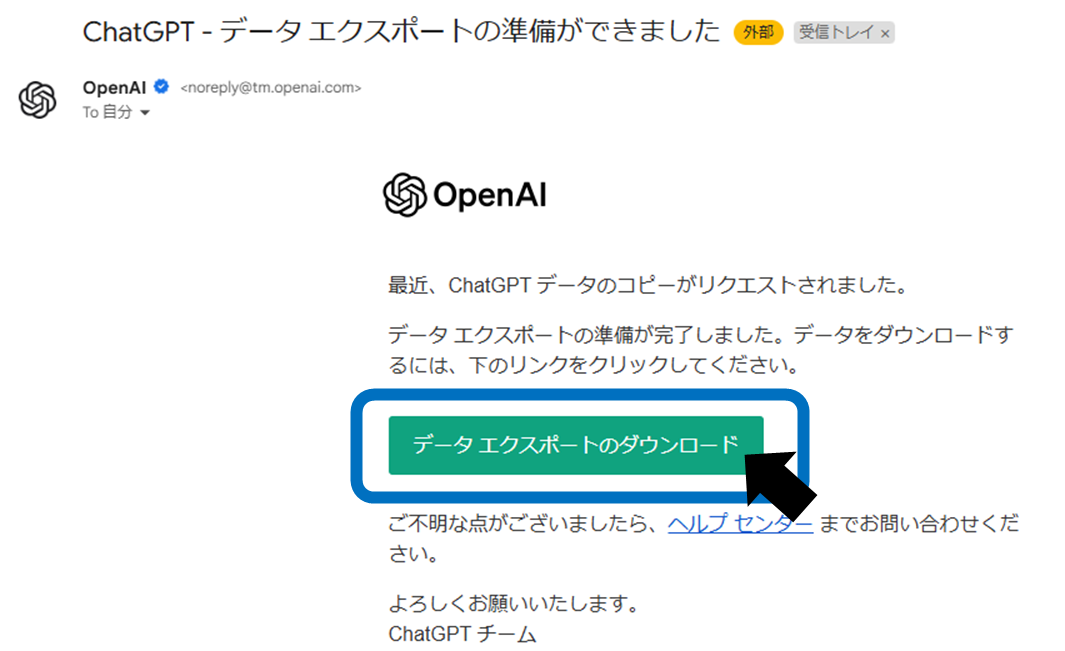Image resolution: width=1065 pixels, height=651 pixels.
Task: Select the 受信トレイ label text
Action: pyautogui.click(x=836, y=32)
